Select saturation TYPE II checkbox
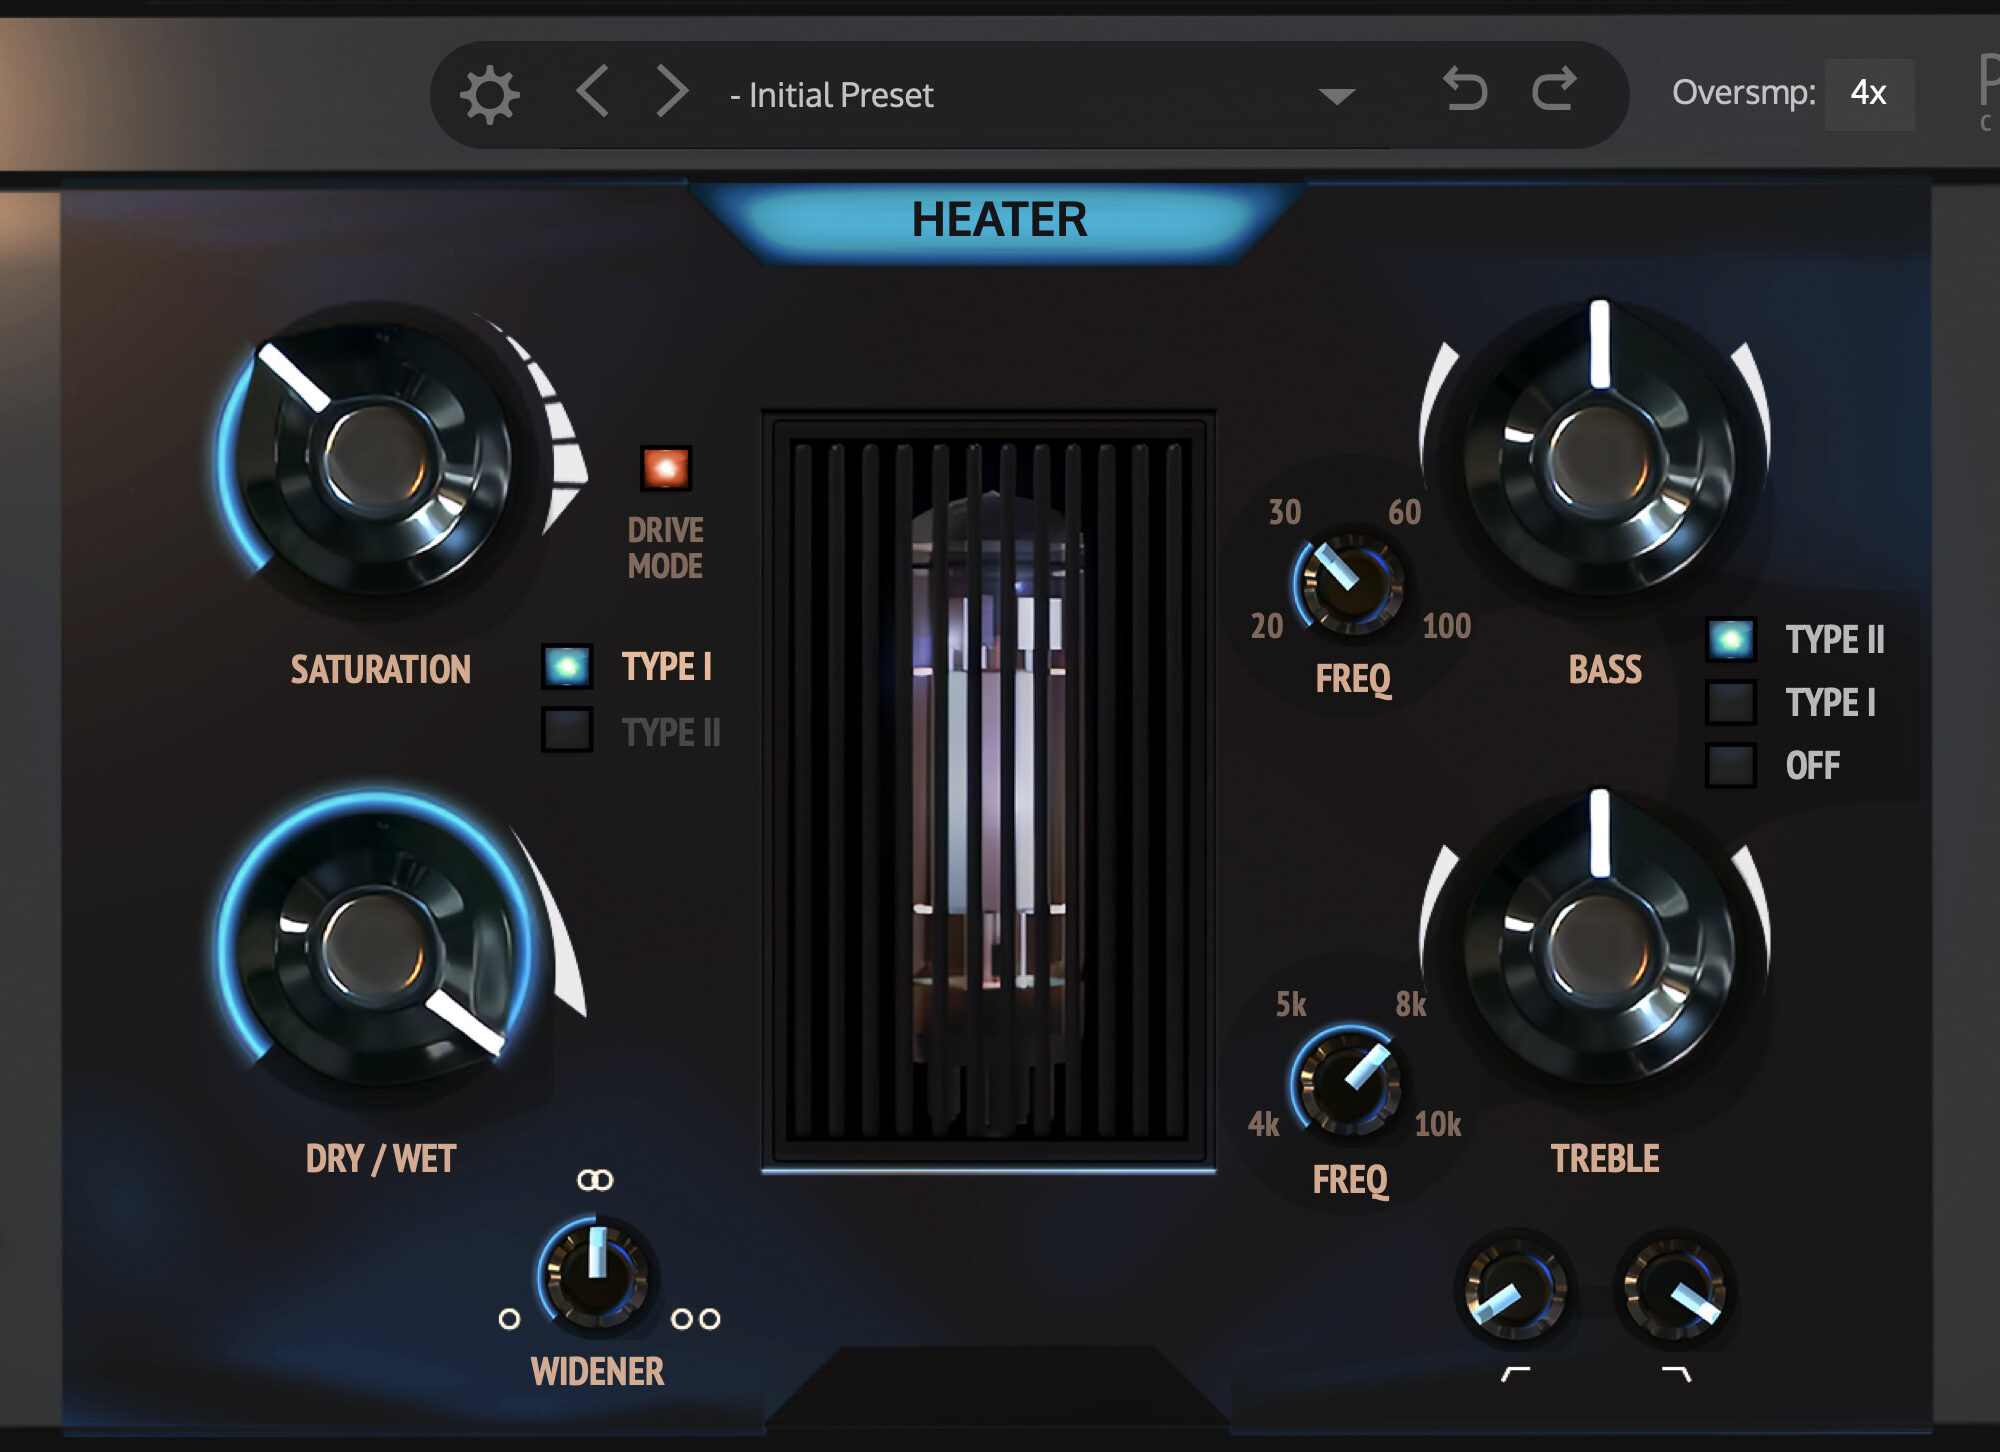Image resolution: width=2000 pixels, height=1452 pixels. [x=567, y=730]
